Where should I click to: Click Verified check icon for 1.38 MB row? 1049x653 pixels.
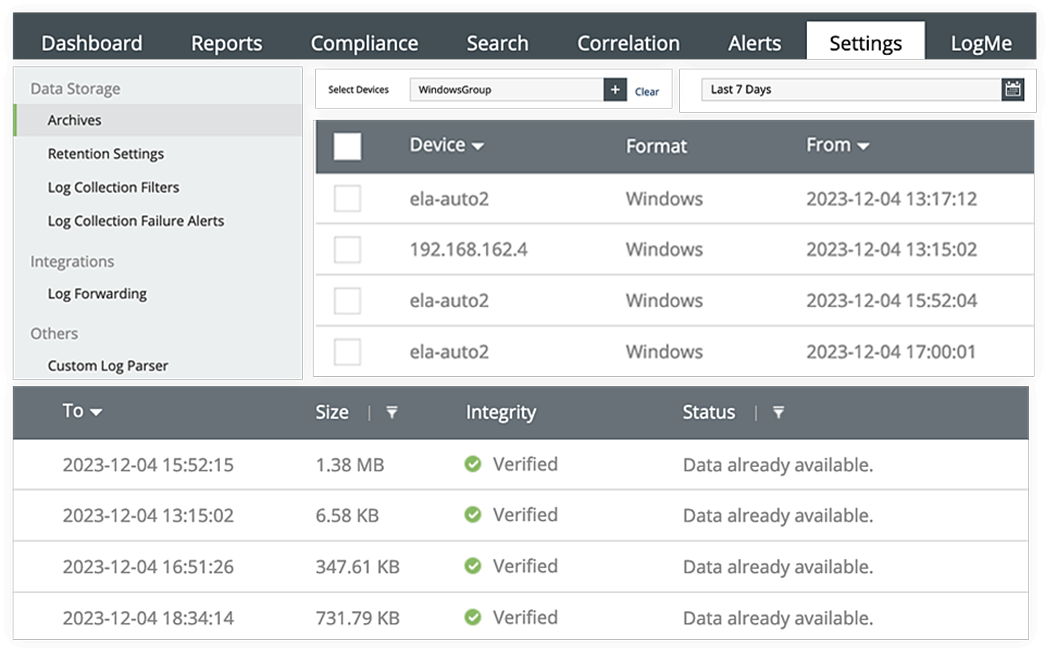click(x=473, y=464)
